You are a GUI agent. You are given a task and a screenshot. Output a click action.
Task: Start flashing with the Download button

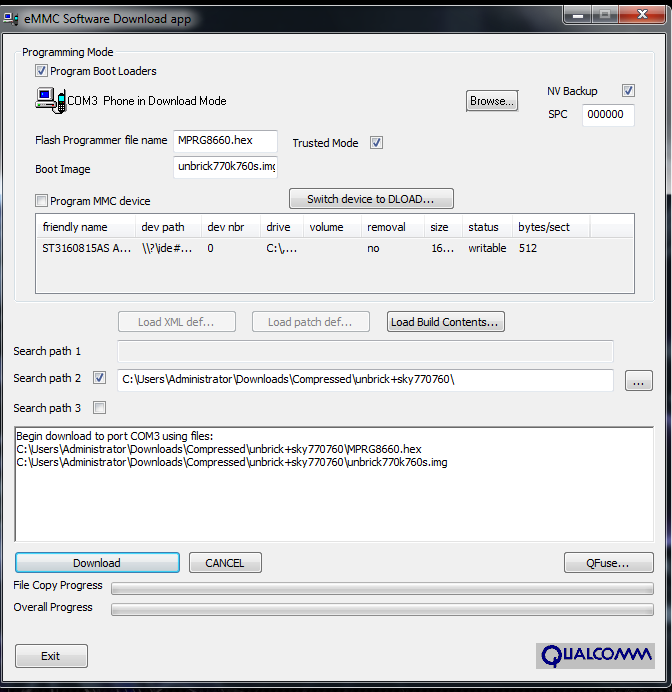[97, 563]
